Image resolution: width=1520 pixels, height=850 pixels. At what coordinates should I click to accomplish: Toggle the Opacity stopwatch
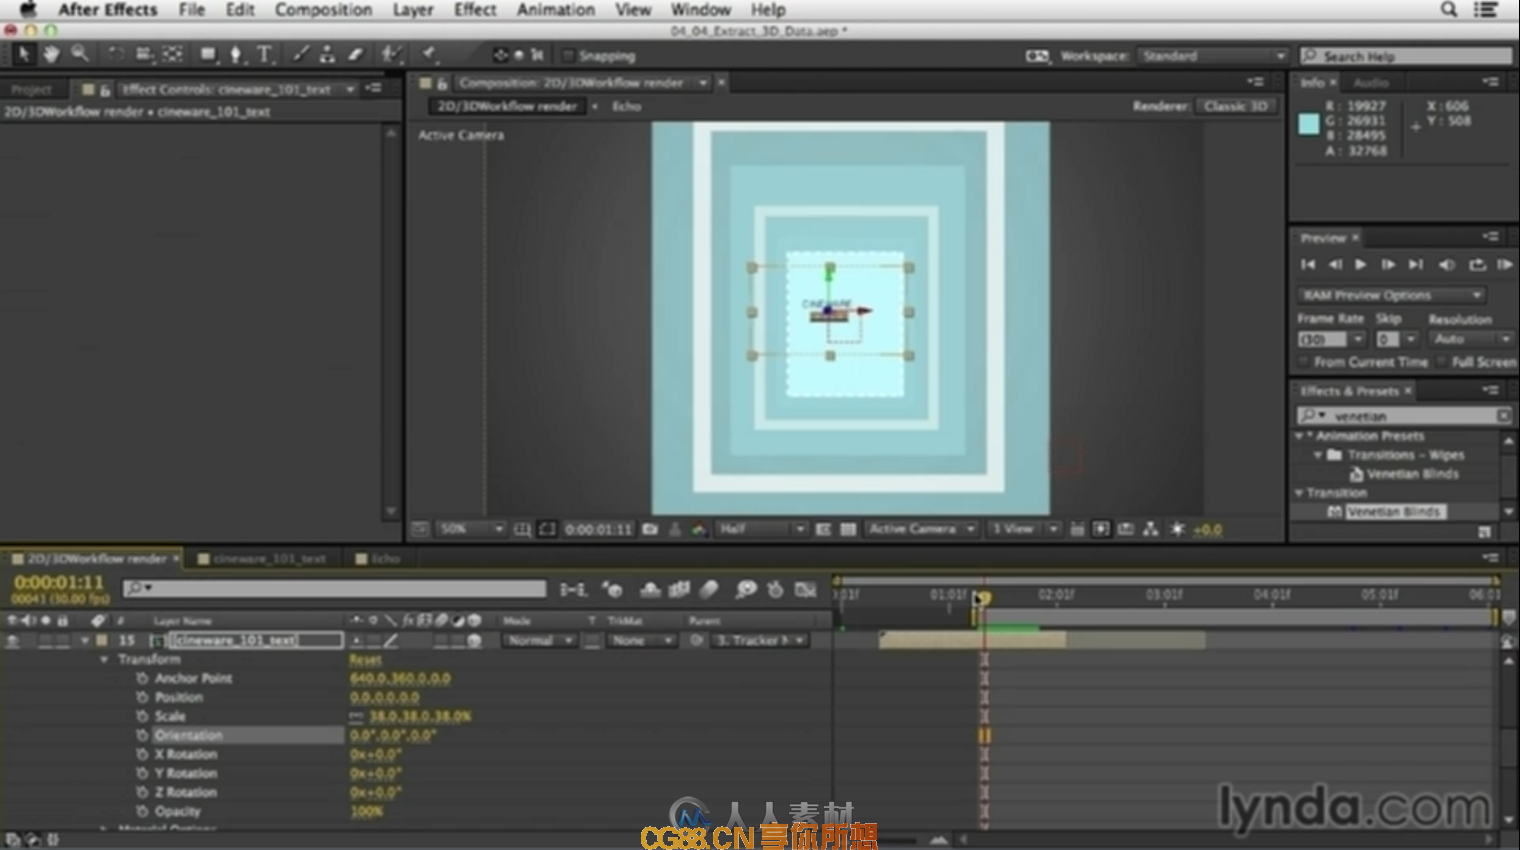click(142, 811)
